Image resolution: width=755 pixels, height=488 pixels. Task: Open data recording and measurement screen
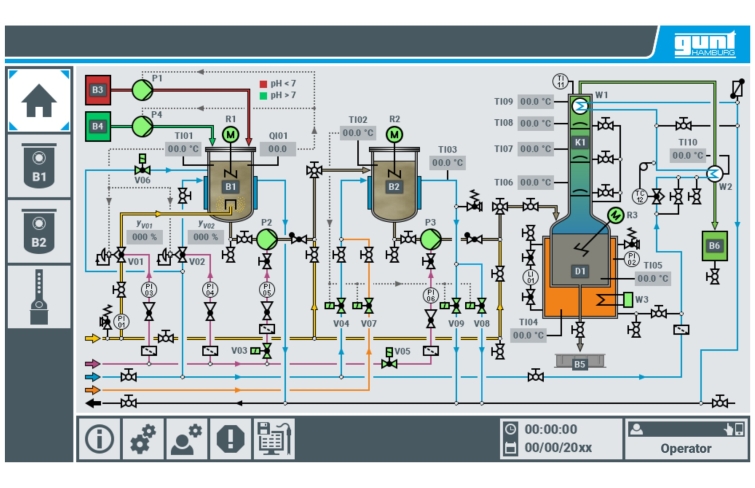274,439
